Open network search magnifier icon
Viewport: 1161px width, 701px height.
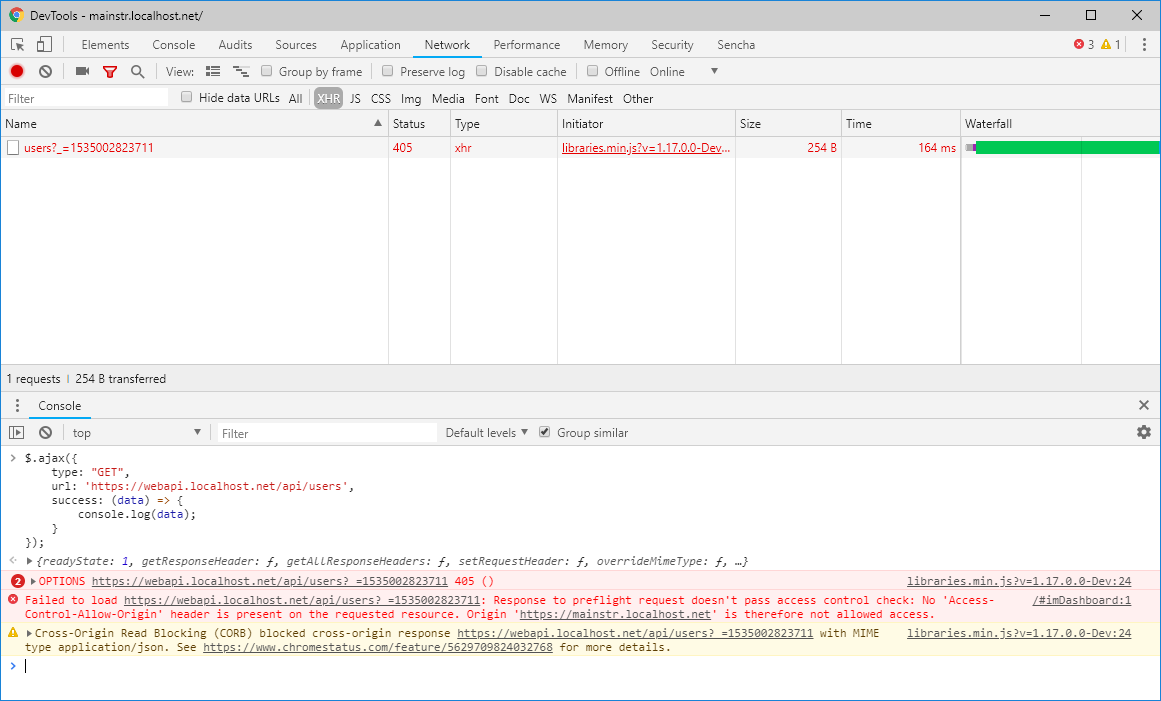(x=137, y=71)
